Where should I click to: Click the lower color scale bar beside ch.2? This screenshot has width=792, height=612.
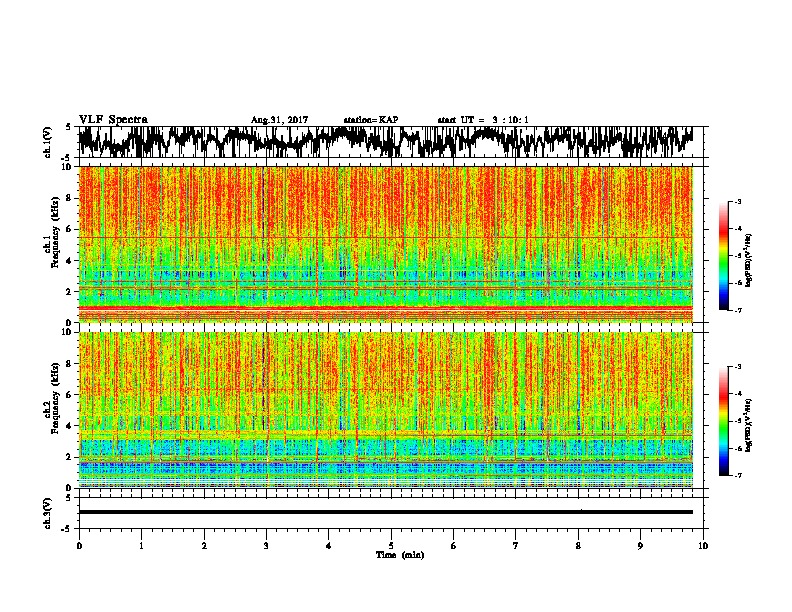[723, 421]
